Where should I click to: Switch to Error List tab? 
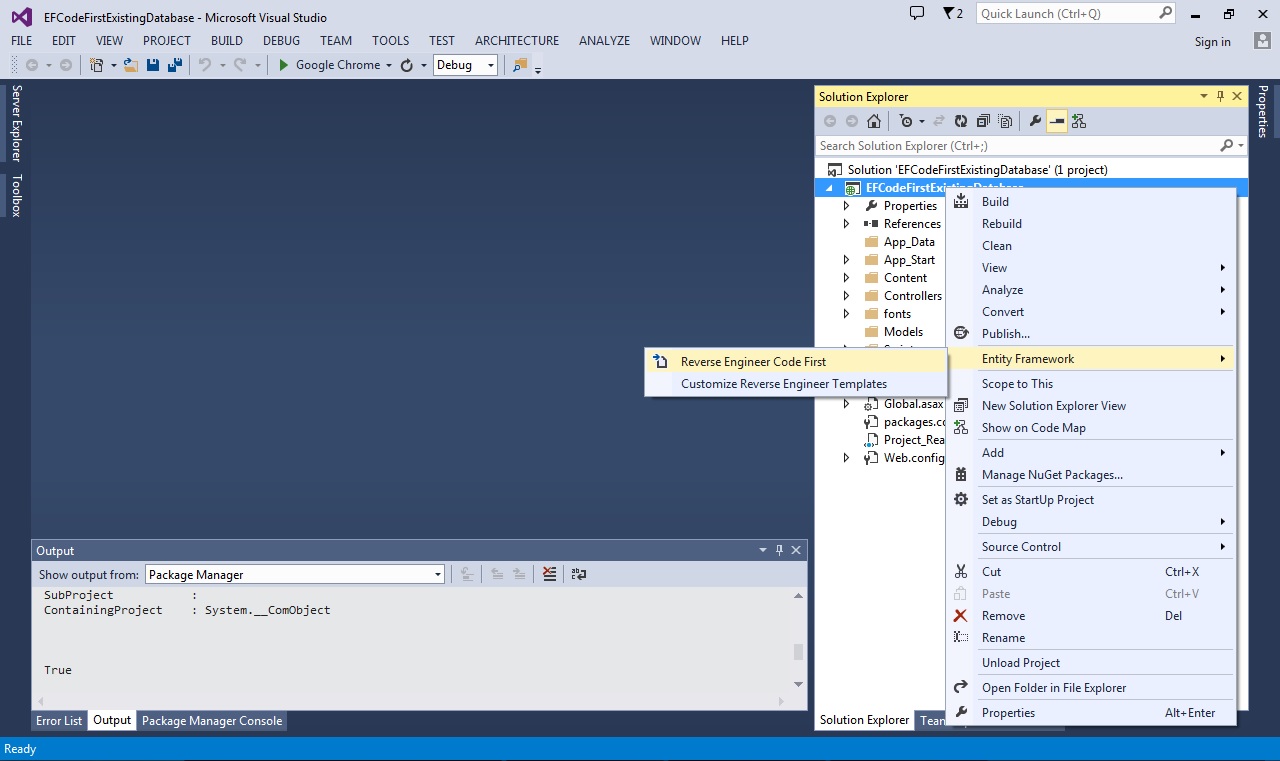59,721
